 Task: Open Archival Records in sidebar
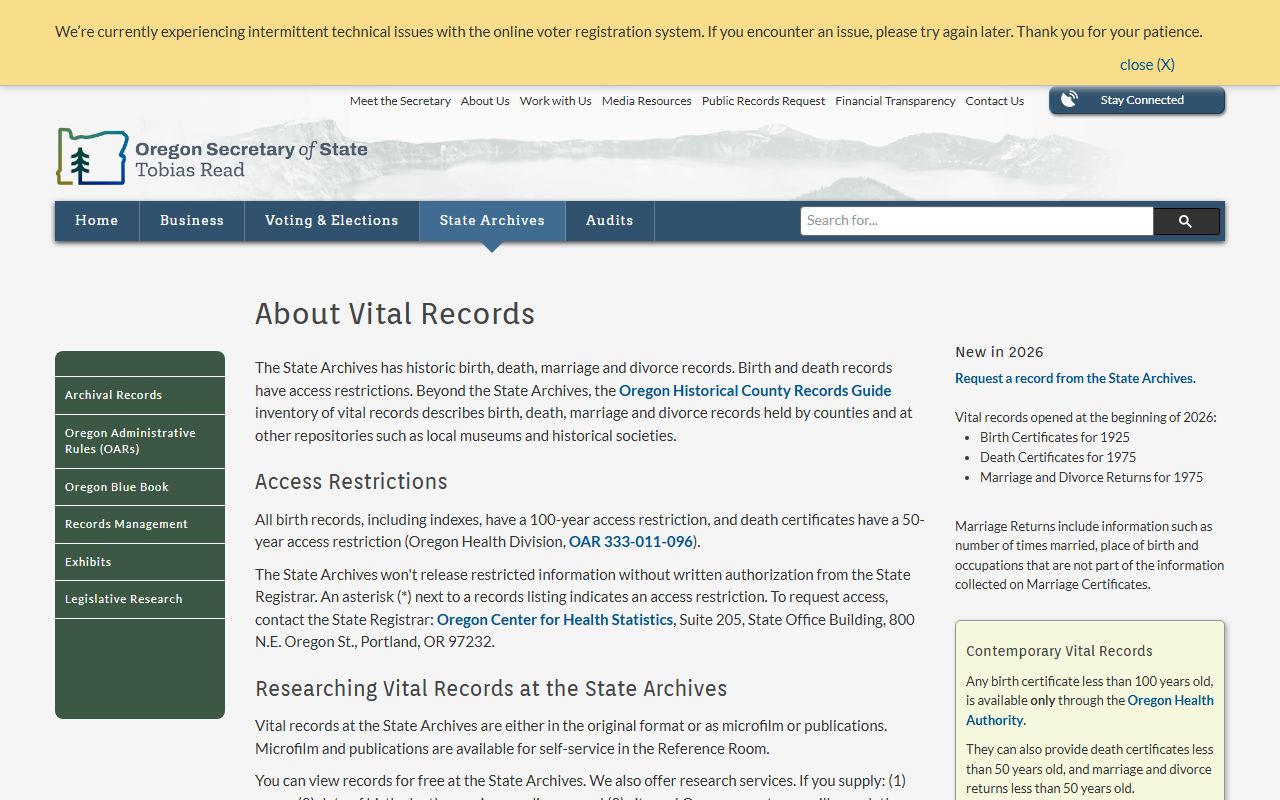(x=140, y=395)
